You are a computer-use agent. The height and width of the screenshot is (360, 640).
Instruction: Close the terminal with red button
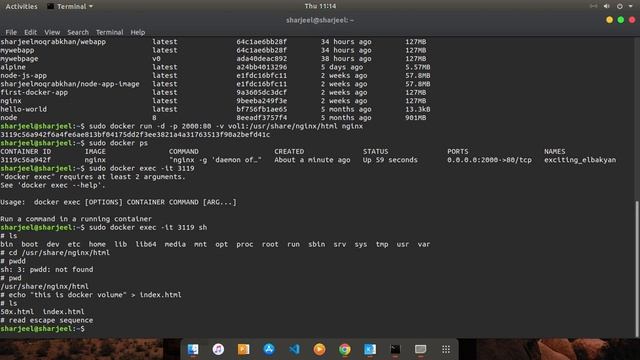[632, 20]
